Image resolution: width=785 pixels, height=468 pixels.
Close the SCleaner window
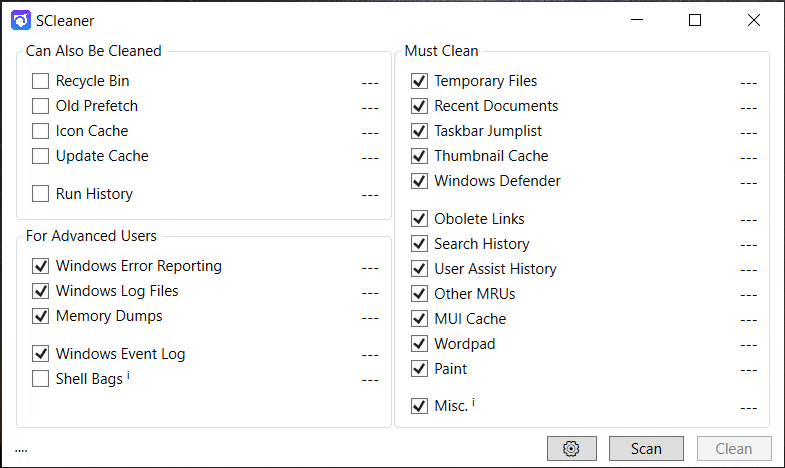(754, 20)
